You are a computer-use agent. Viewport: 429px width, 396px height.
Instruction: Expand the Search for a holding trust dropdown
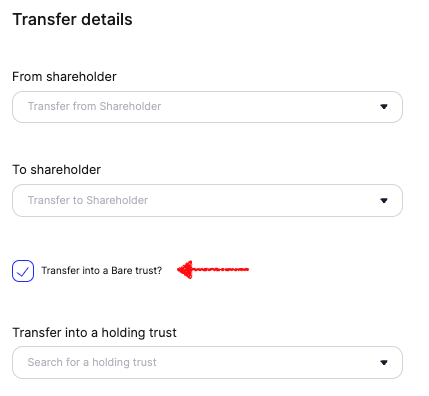click(207, 362)
